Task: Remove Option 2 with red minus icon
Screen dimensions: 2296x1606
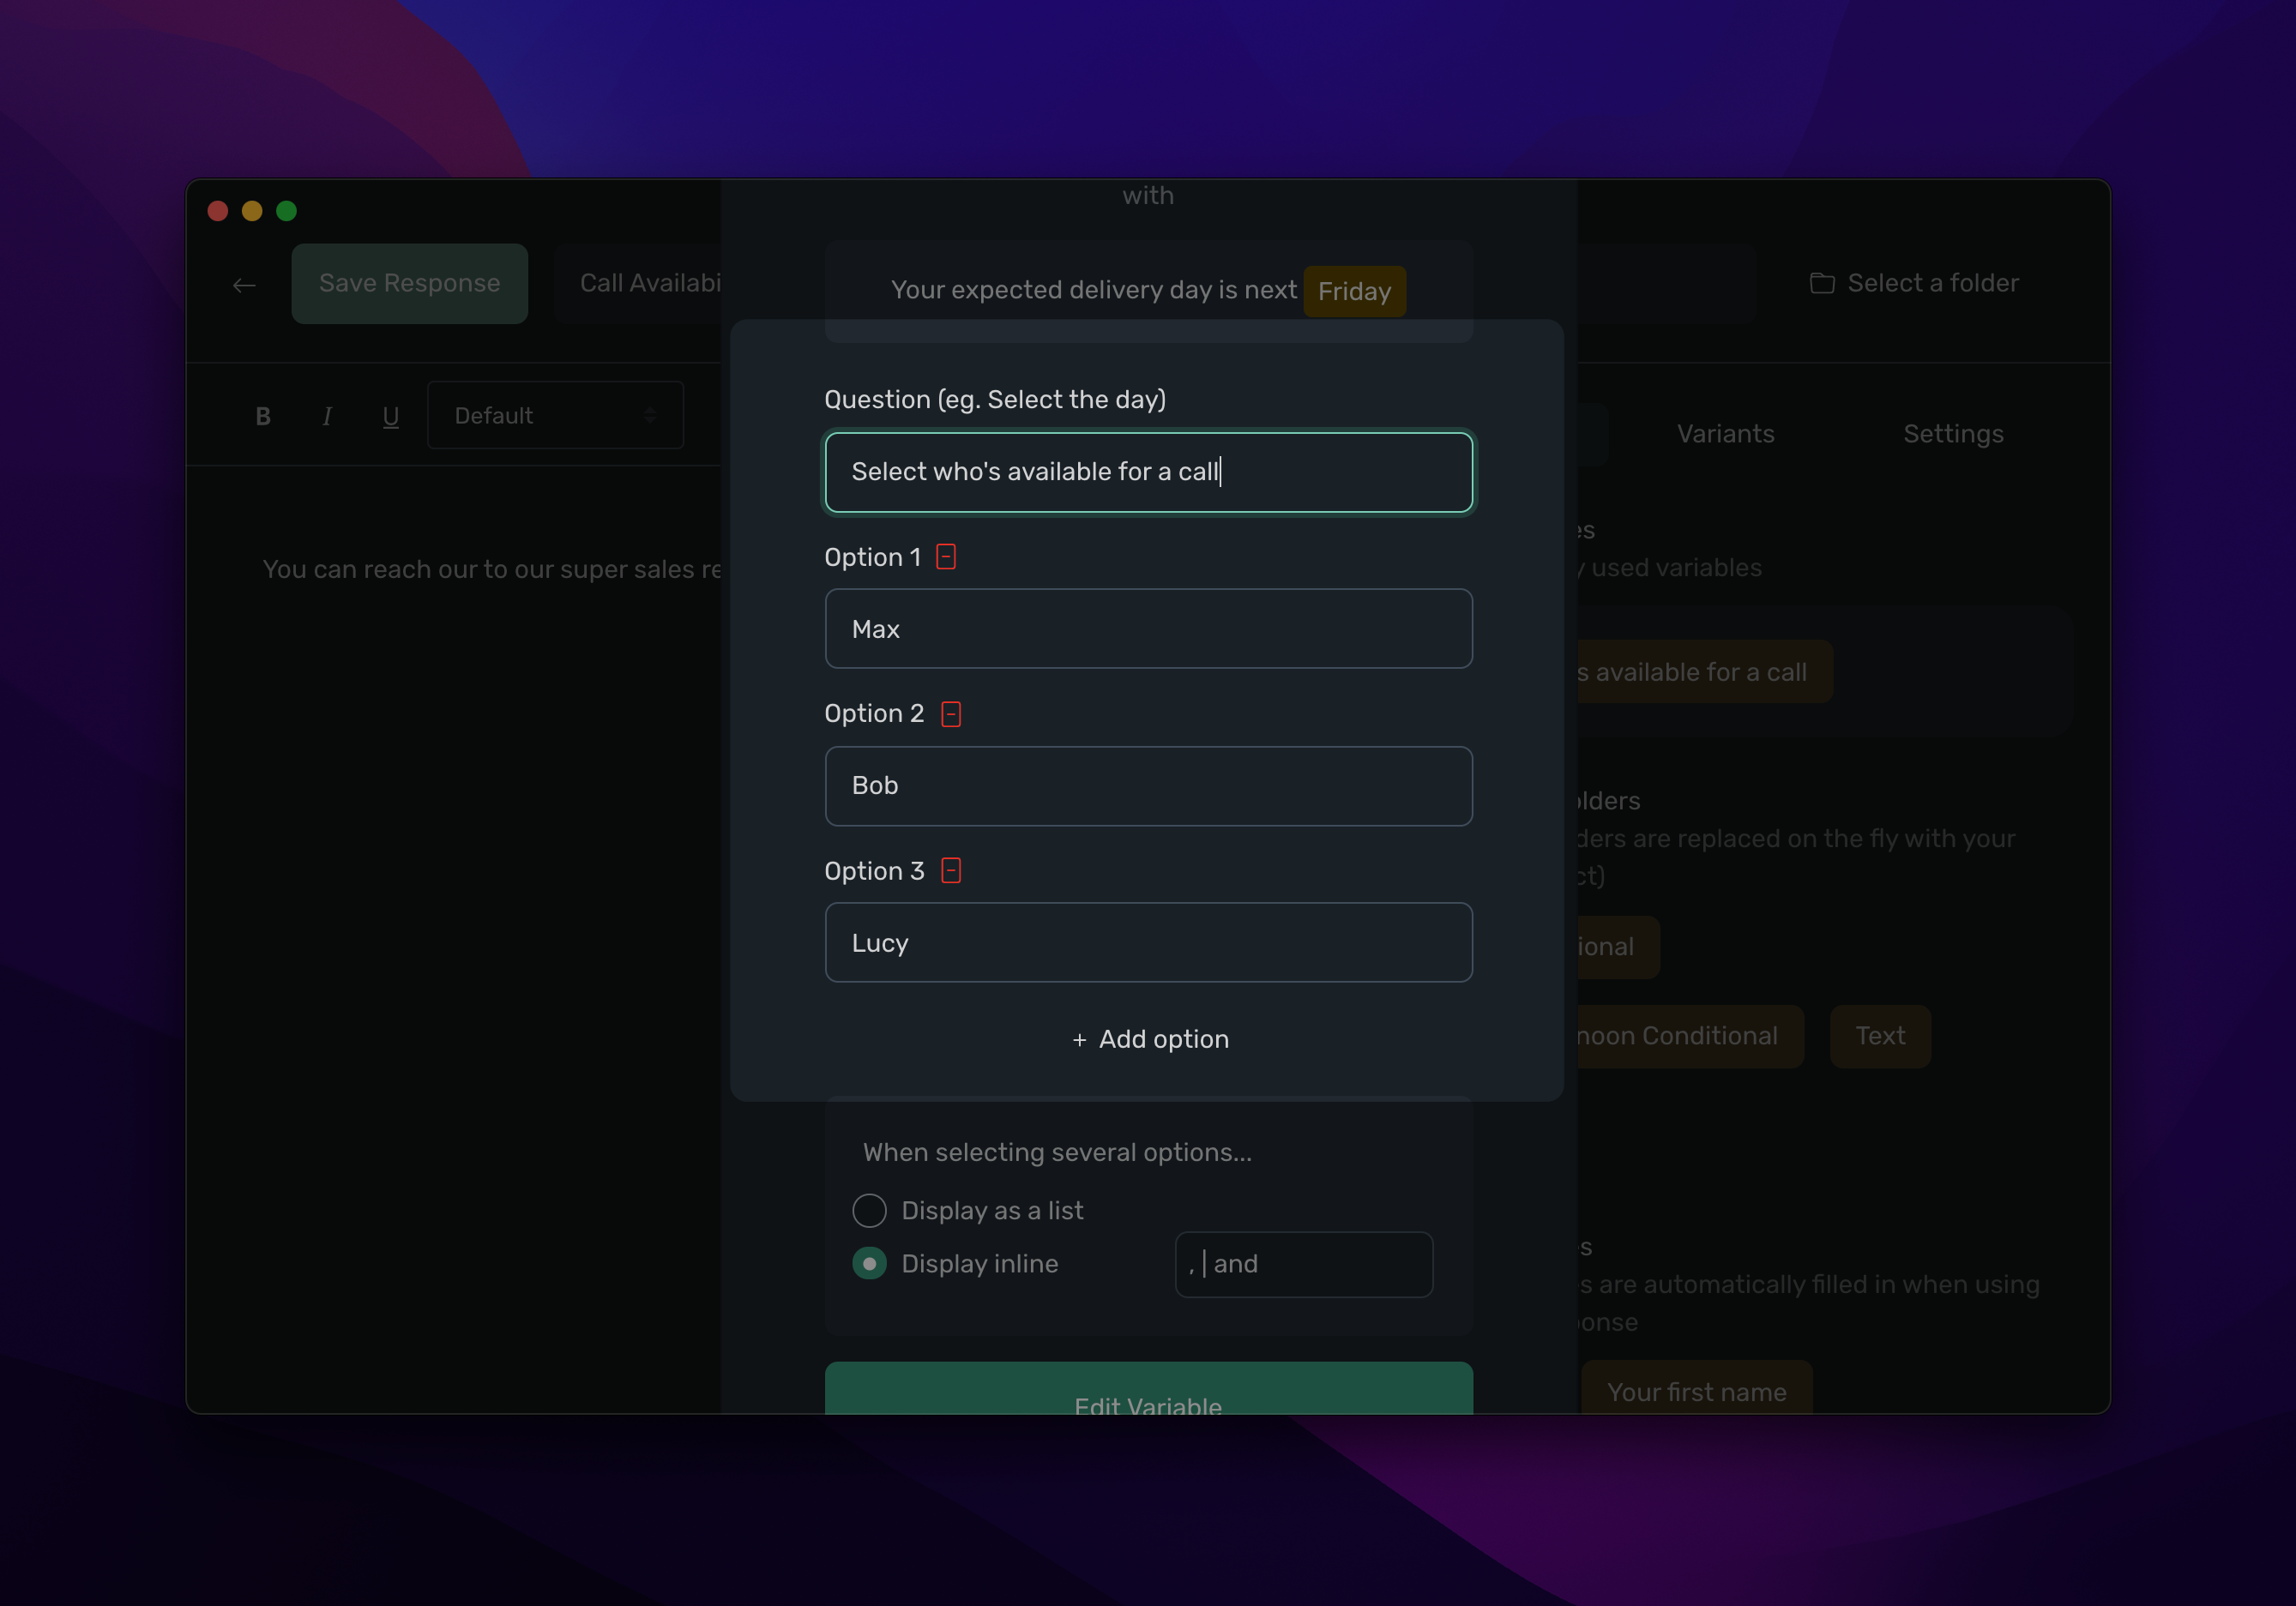Action: pos(950,714)
